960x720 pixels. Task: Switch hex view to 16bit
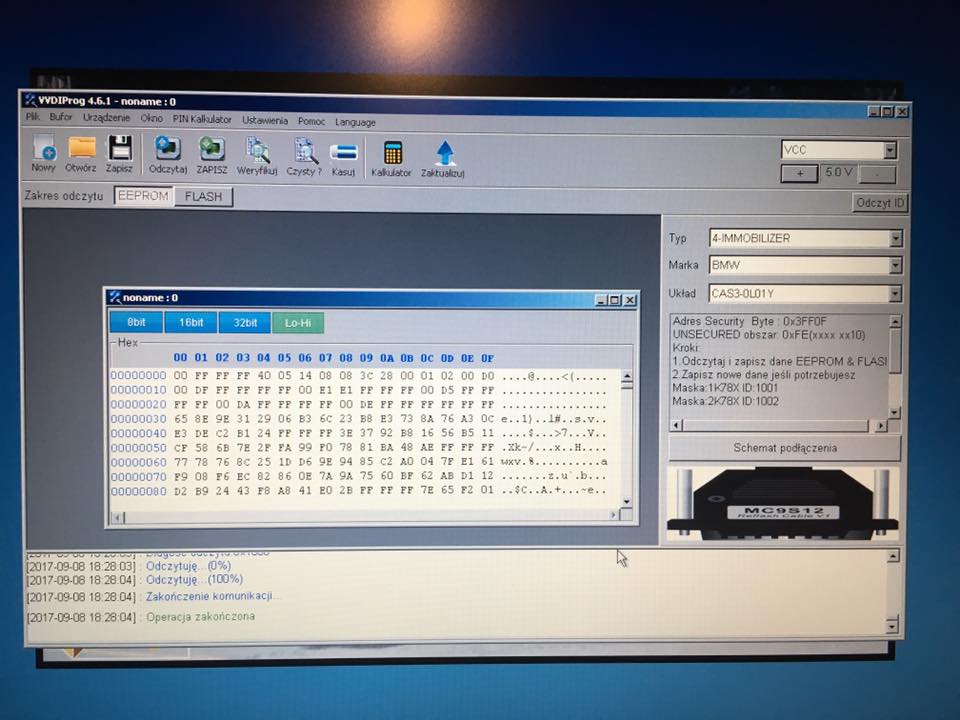(190, 322)
